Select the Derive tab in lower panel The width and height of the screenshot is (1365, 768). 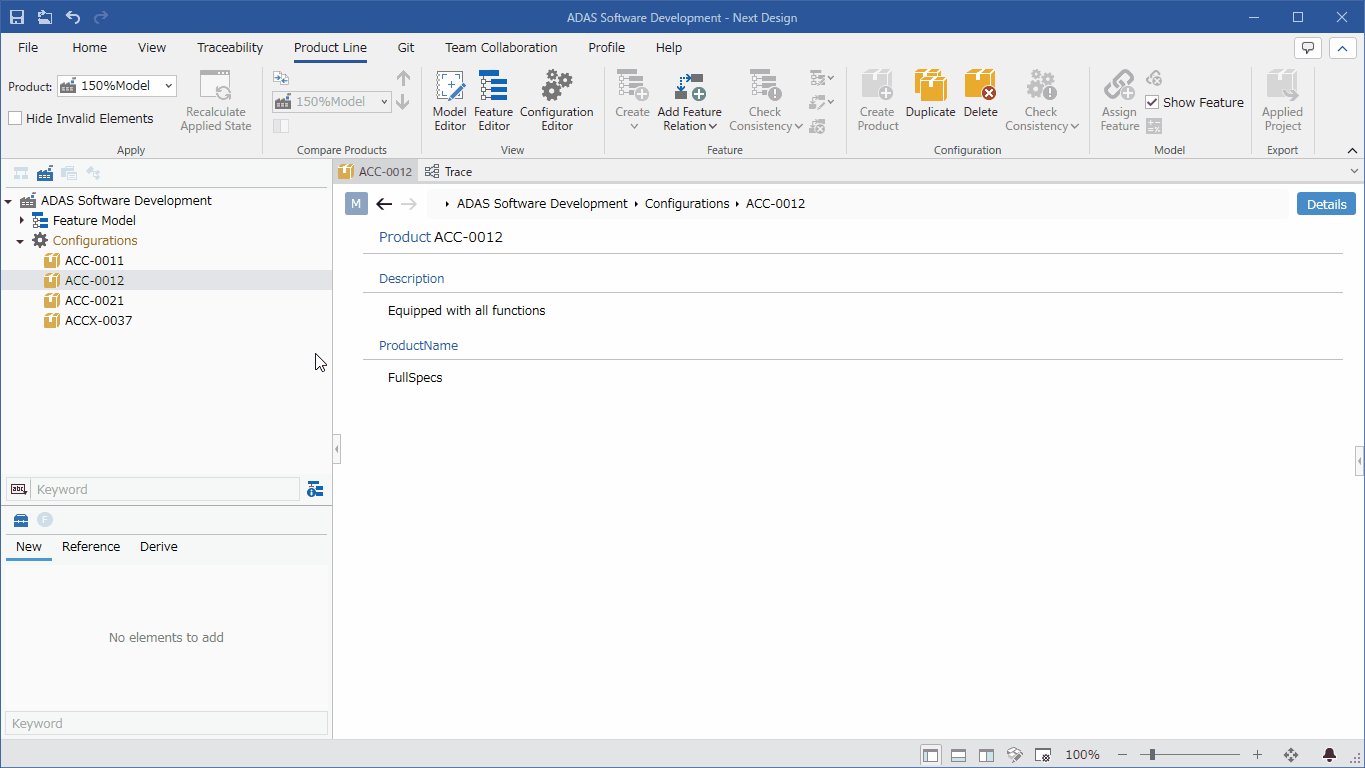(x=159, y=547)
